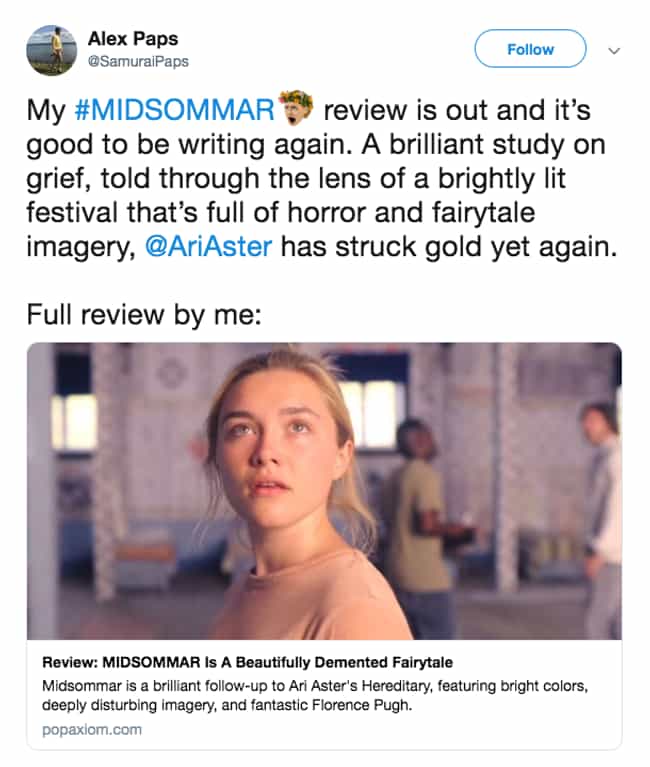Click the flower crown emoji icon

296,108
